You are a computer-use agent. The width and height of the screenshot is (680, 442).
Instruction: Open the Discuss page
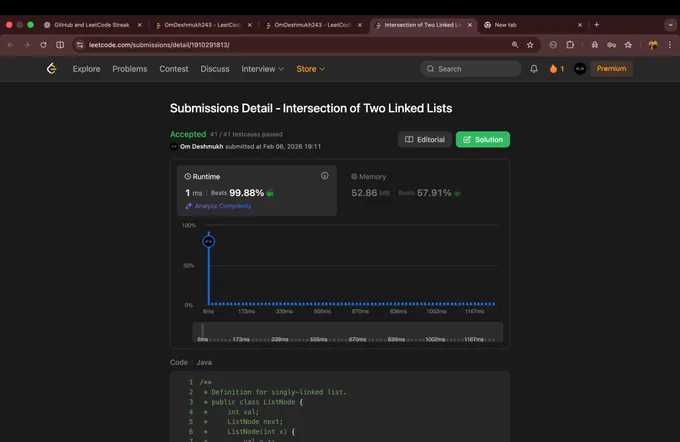215,69
